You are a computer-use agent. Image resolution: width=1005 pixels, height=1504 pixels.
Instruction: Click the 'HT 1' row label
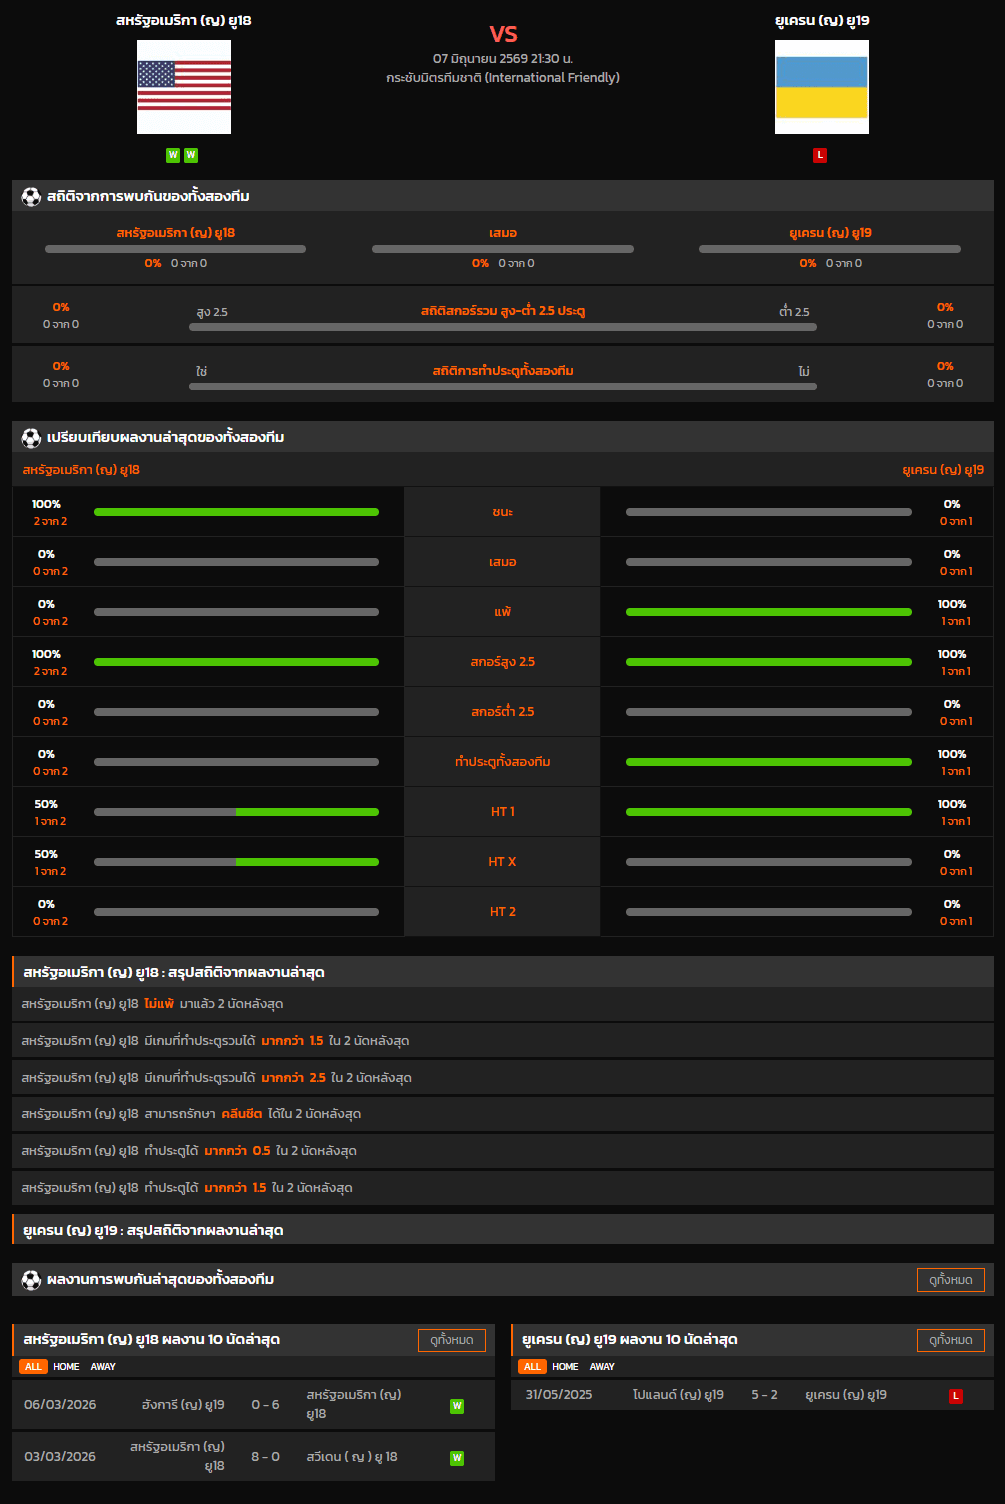click(x=503, y=812)
